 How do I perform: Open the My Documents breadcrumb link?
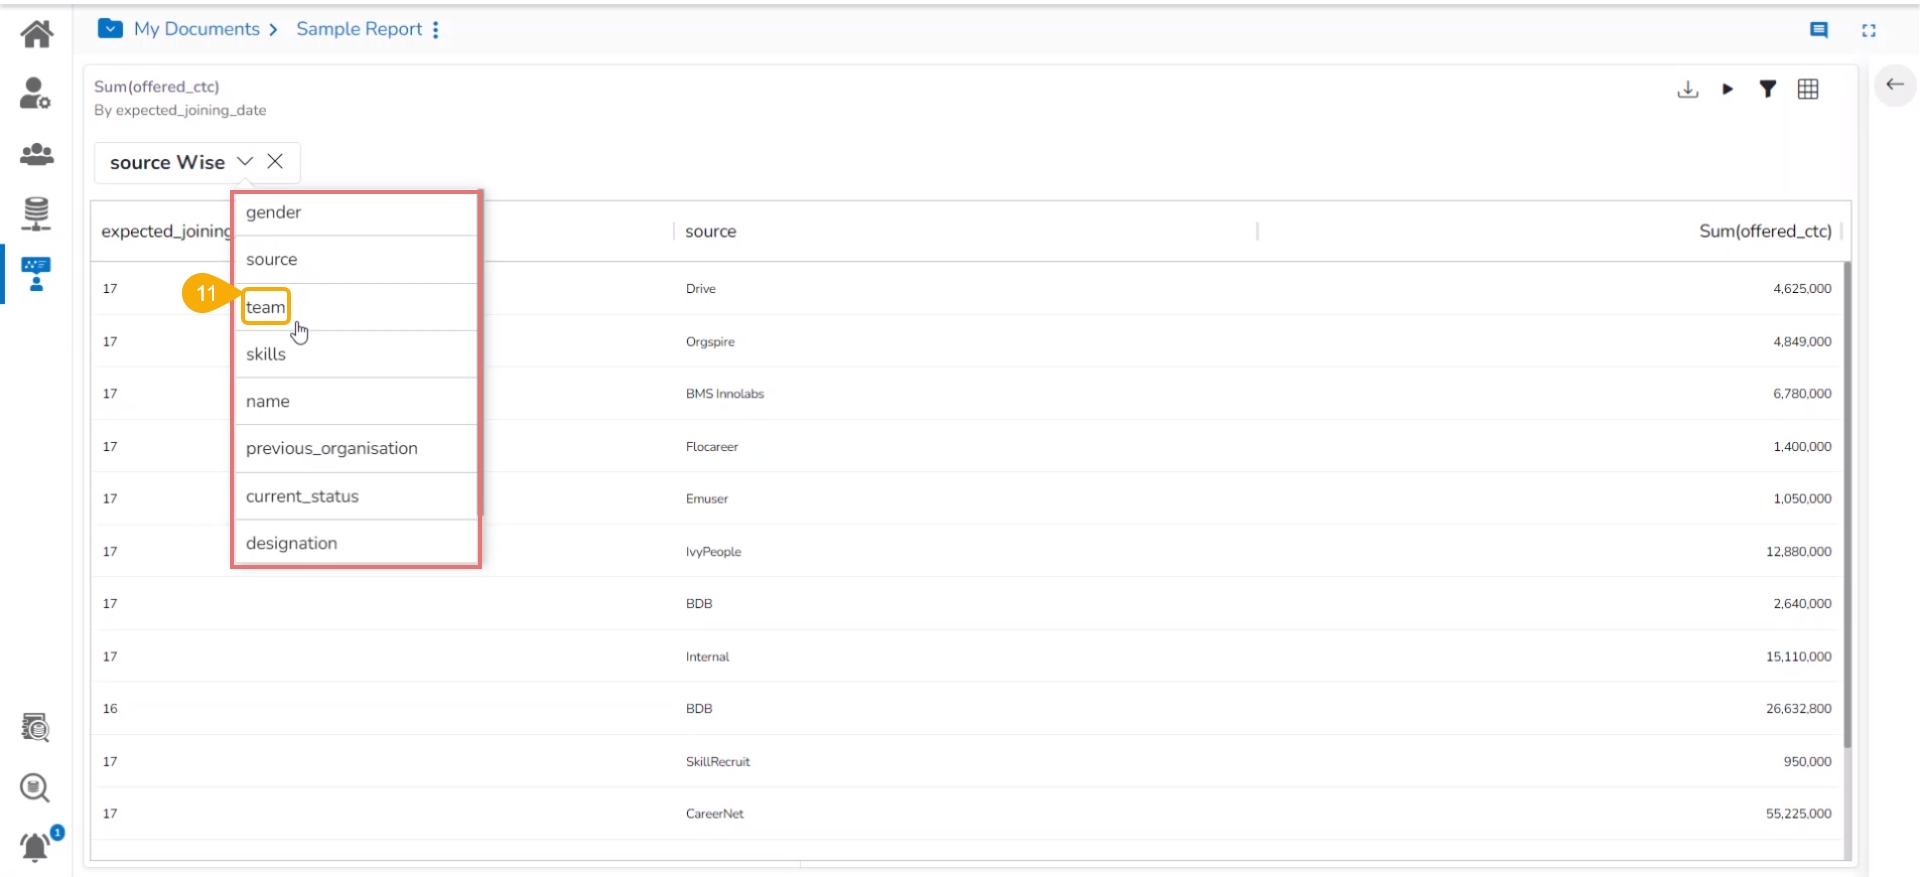pyautogui.click(x=197, y=29)
